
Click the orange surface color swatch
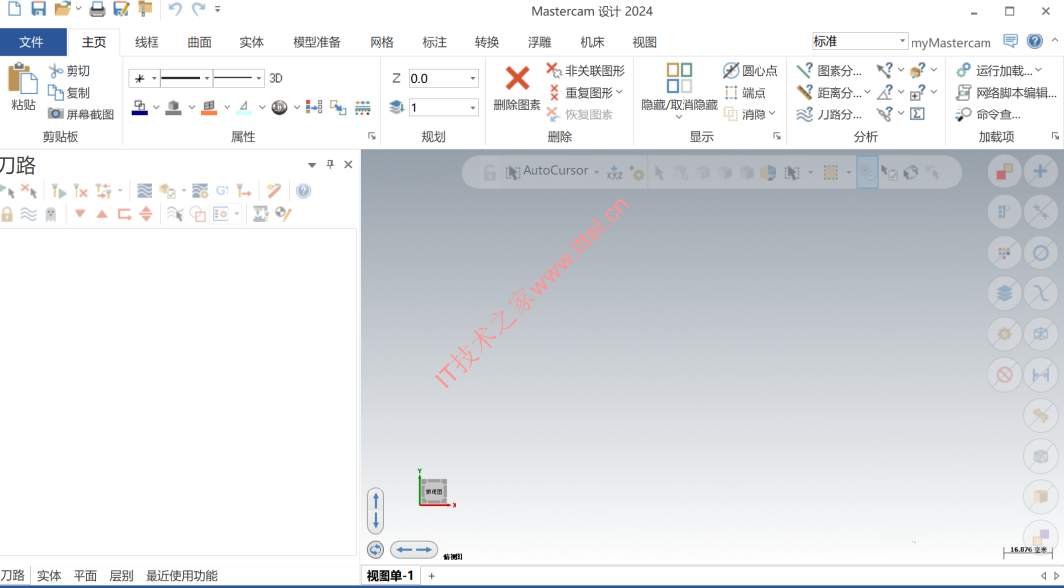point(209,107)
